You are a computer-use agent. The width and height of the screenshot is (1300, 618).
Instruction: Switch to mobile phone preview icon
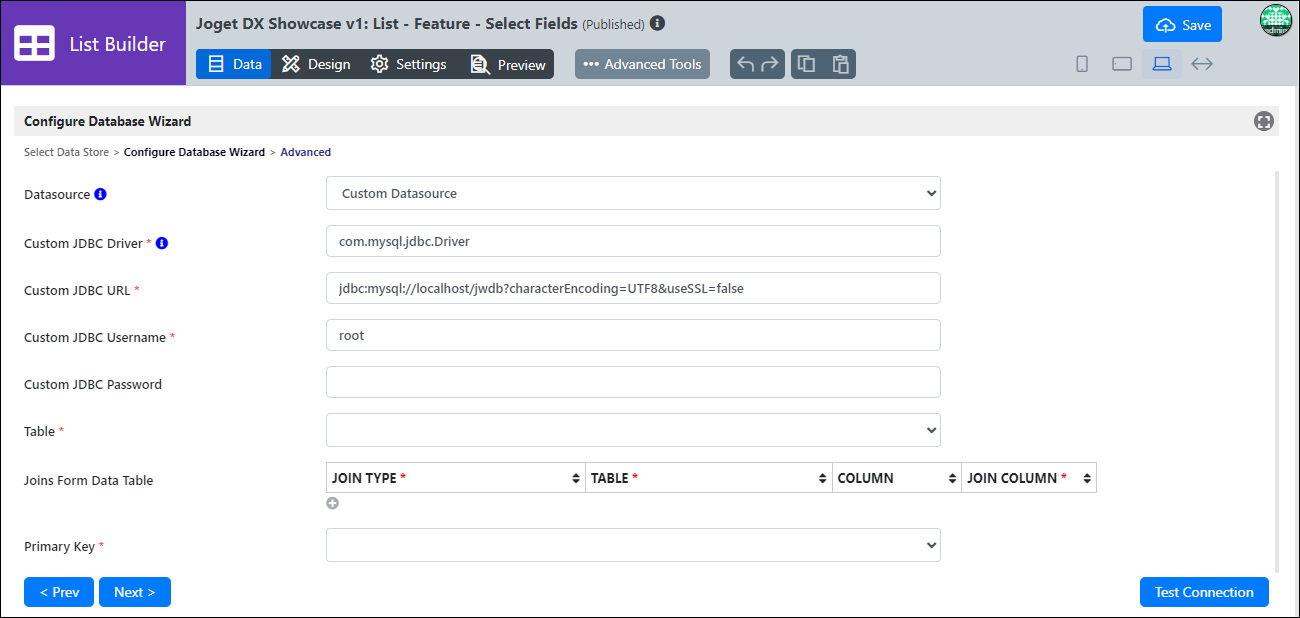[x=1082, y=64]
